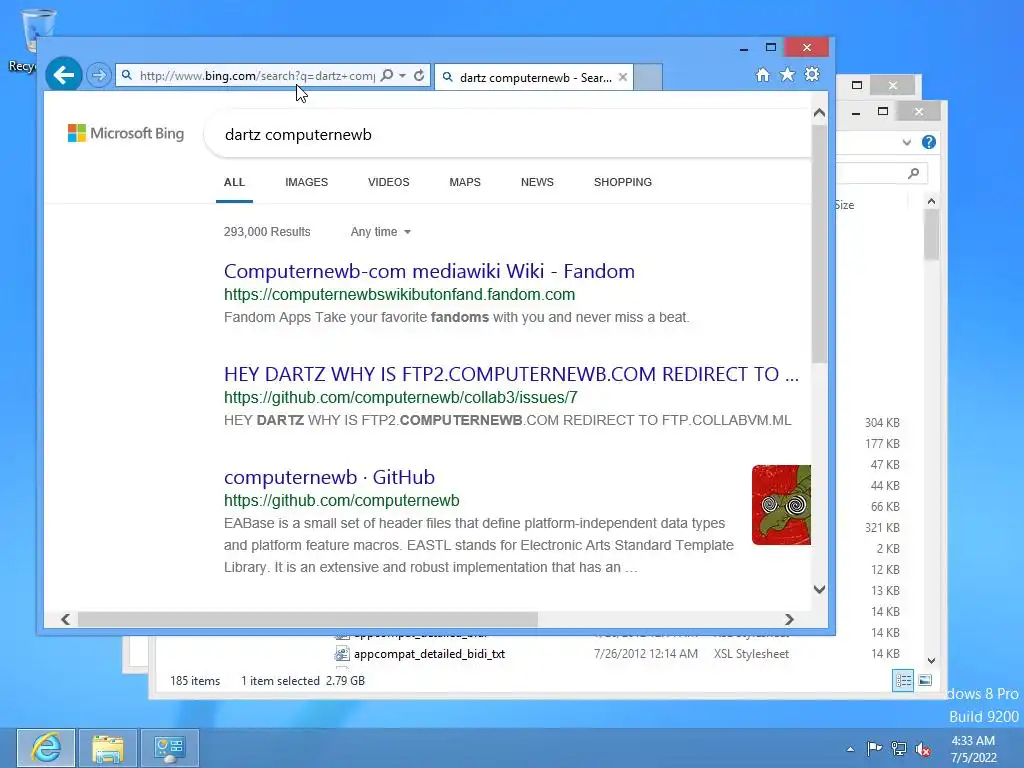Click the IE forward arrow button
The width and height of the screenshot is (1024, 768).
coord(99,75)
